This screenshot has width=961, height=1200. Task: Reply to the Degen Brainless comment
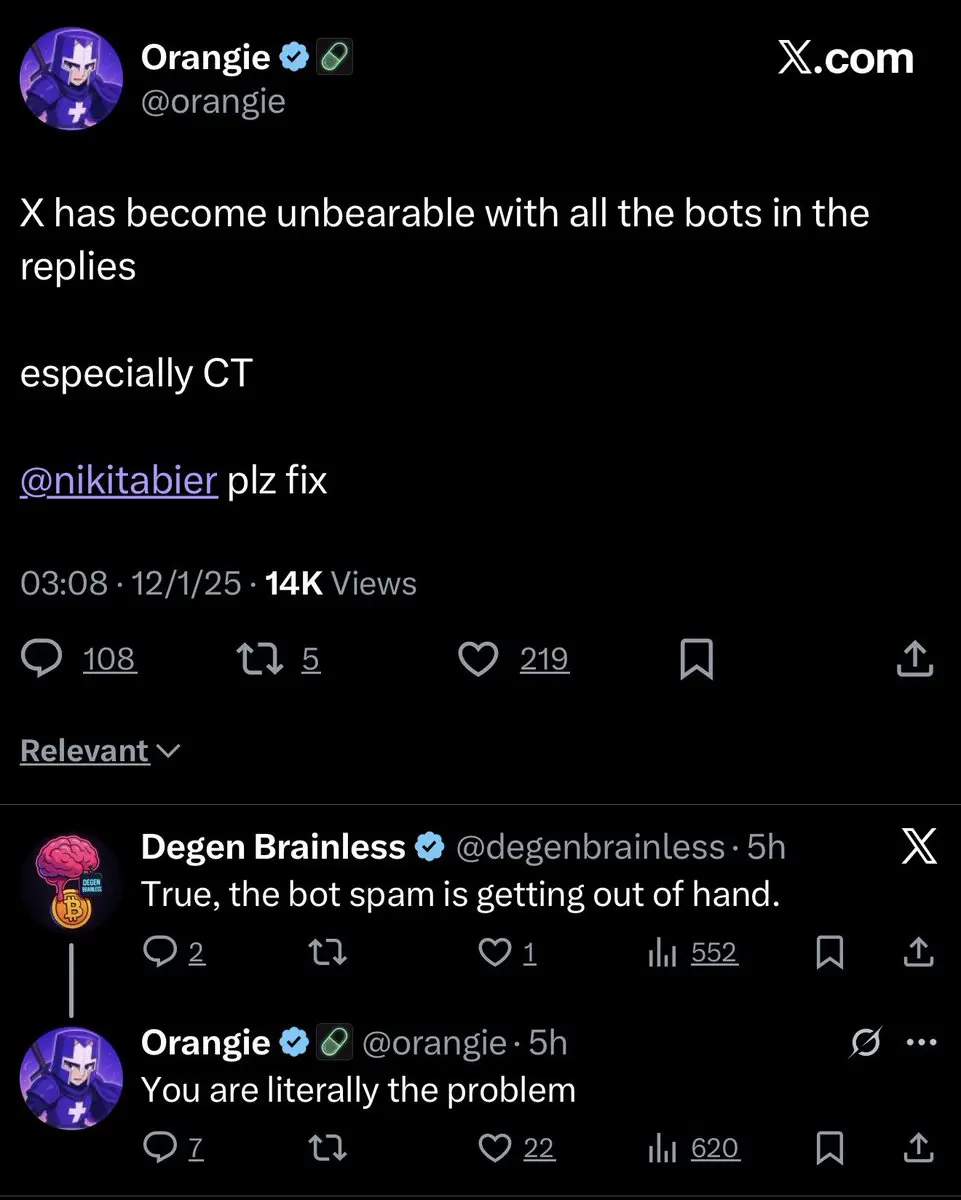click(159, 953)
